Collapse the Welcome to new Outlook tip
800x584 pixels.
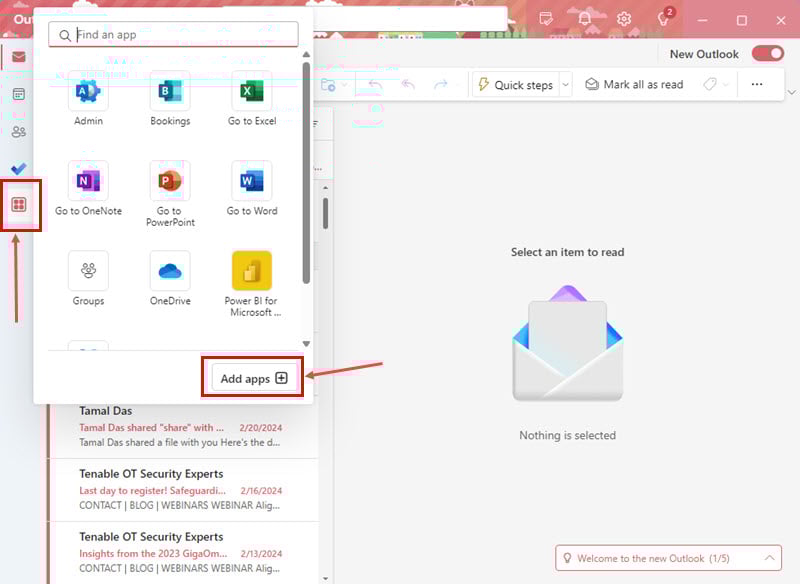pos(769,558)
